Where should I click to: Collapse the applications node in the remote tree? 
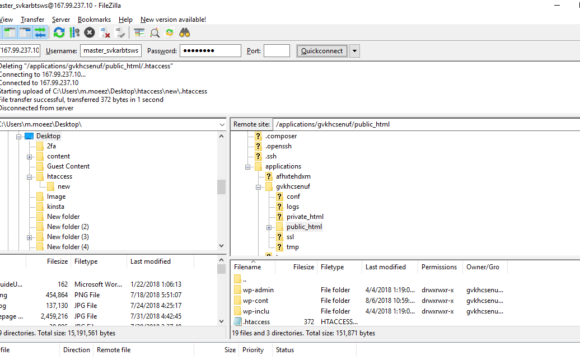(x=247, y=167)
